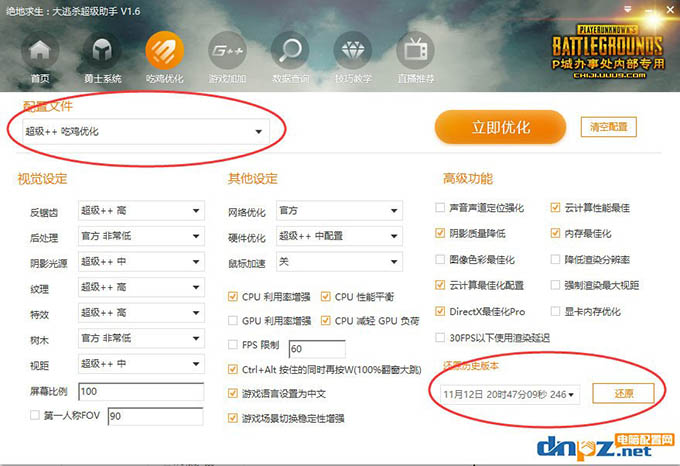This screenshot has width=680, height=466.
Task: Expand the 阴影光源 dropdown
Action: [141, 262]
